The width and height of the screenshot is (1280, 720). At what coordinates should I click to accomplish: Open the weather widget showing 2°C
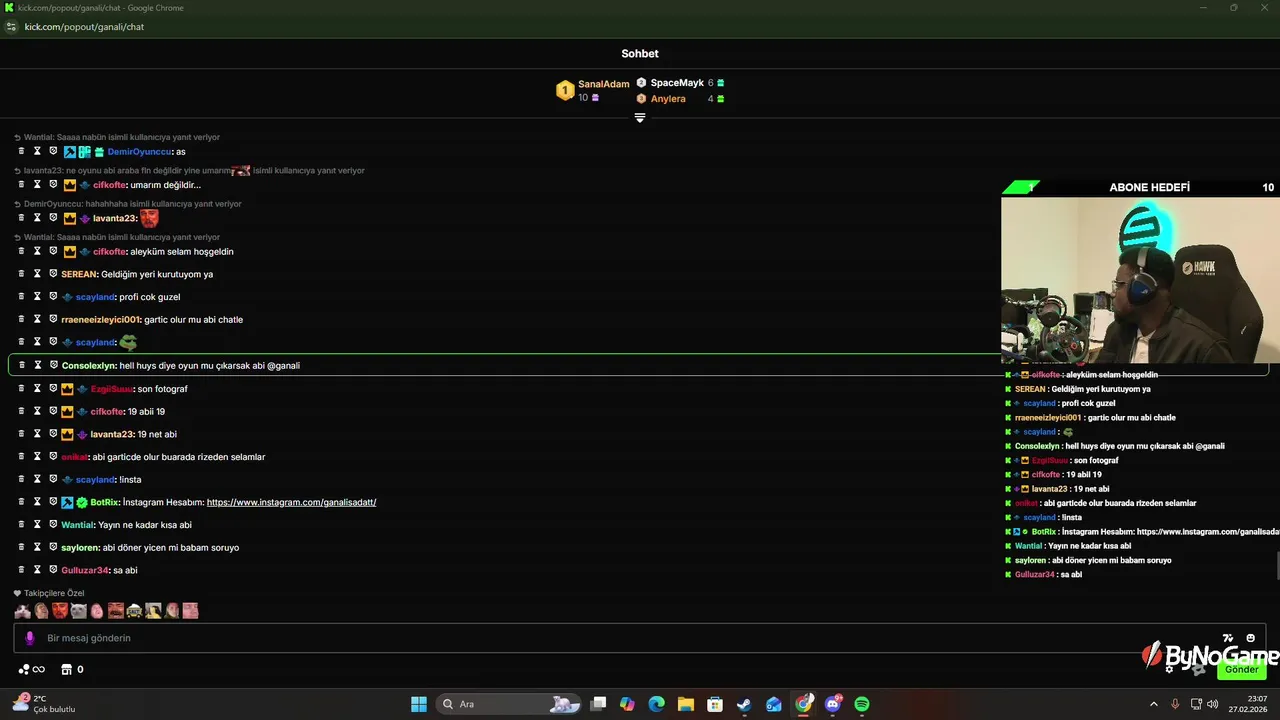[44, 704]
